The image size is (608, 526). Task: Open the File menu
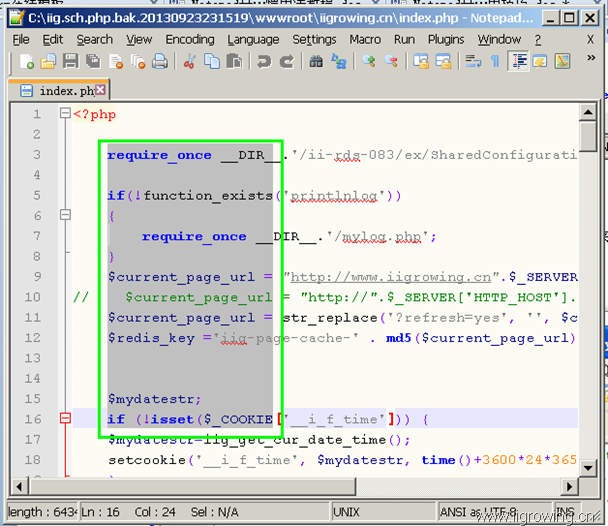[x=21, y=40]
